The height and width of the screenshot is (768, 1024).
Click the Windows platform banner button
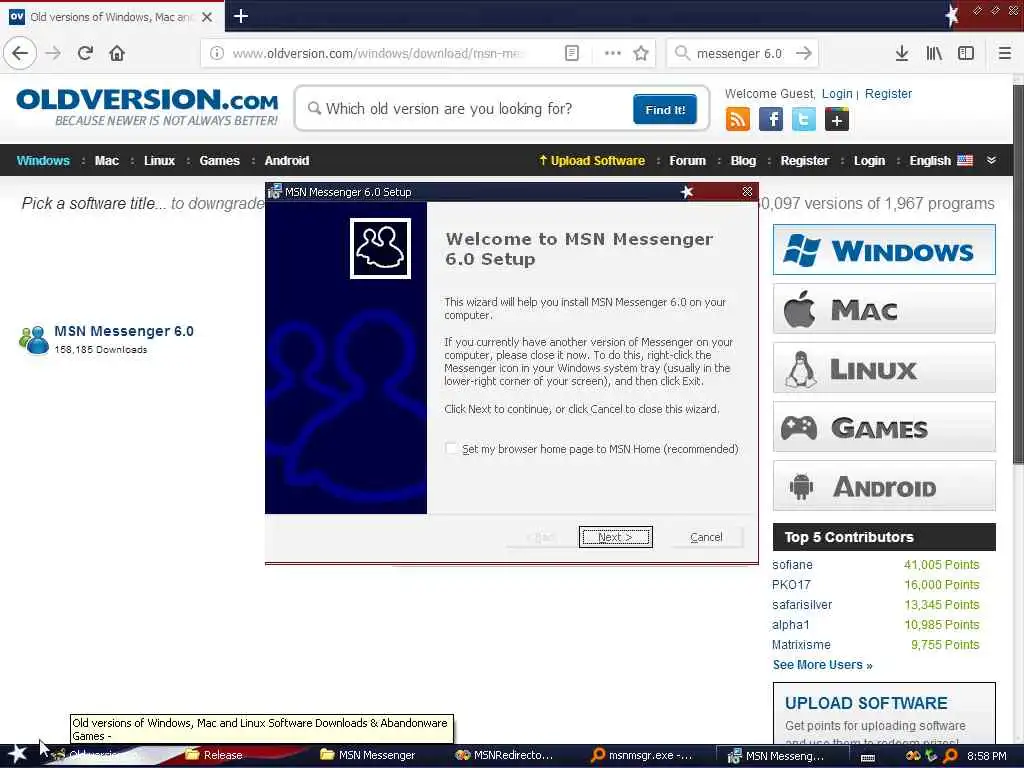coord(884,249)
